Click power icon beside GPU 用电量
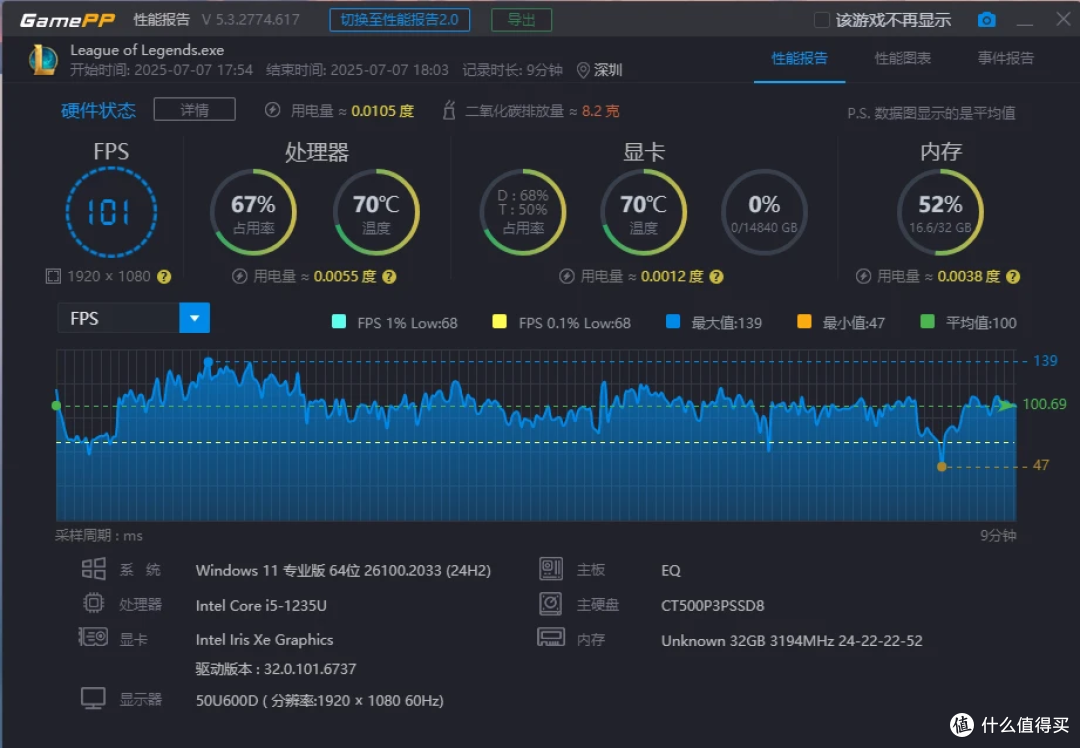The image size is (1080, 748). pos(567,276)
